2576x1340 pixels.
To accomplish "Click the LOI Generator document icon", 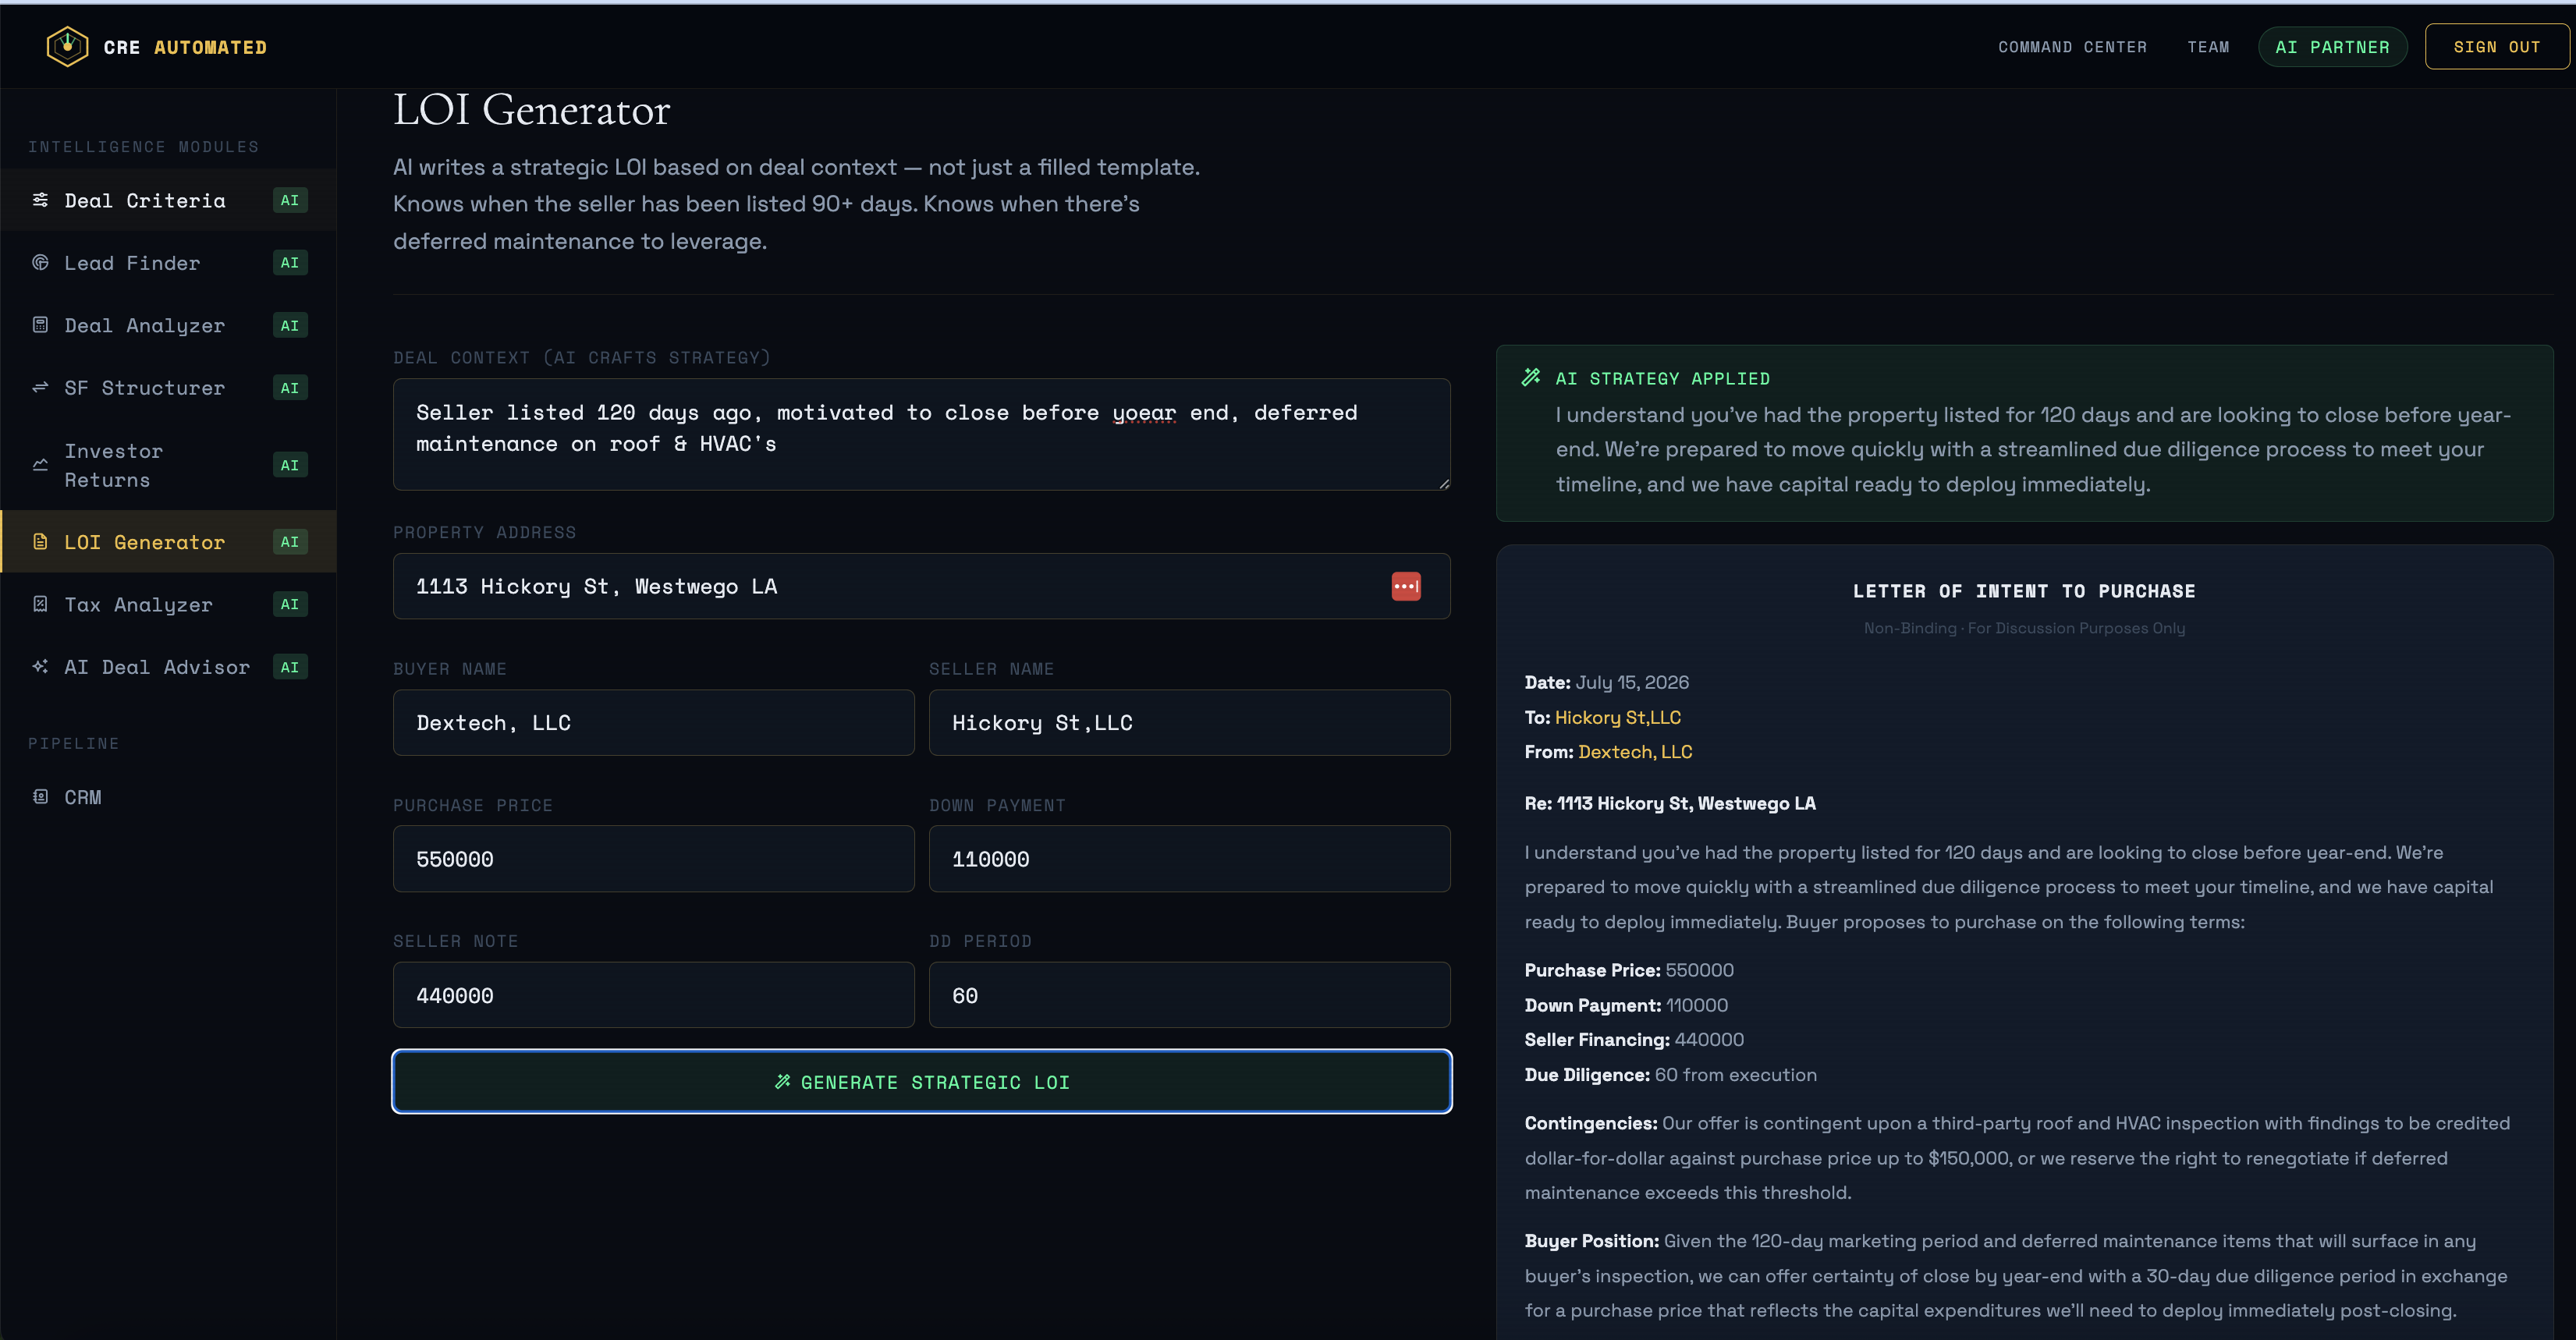I will coord(40,541).
